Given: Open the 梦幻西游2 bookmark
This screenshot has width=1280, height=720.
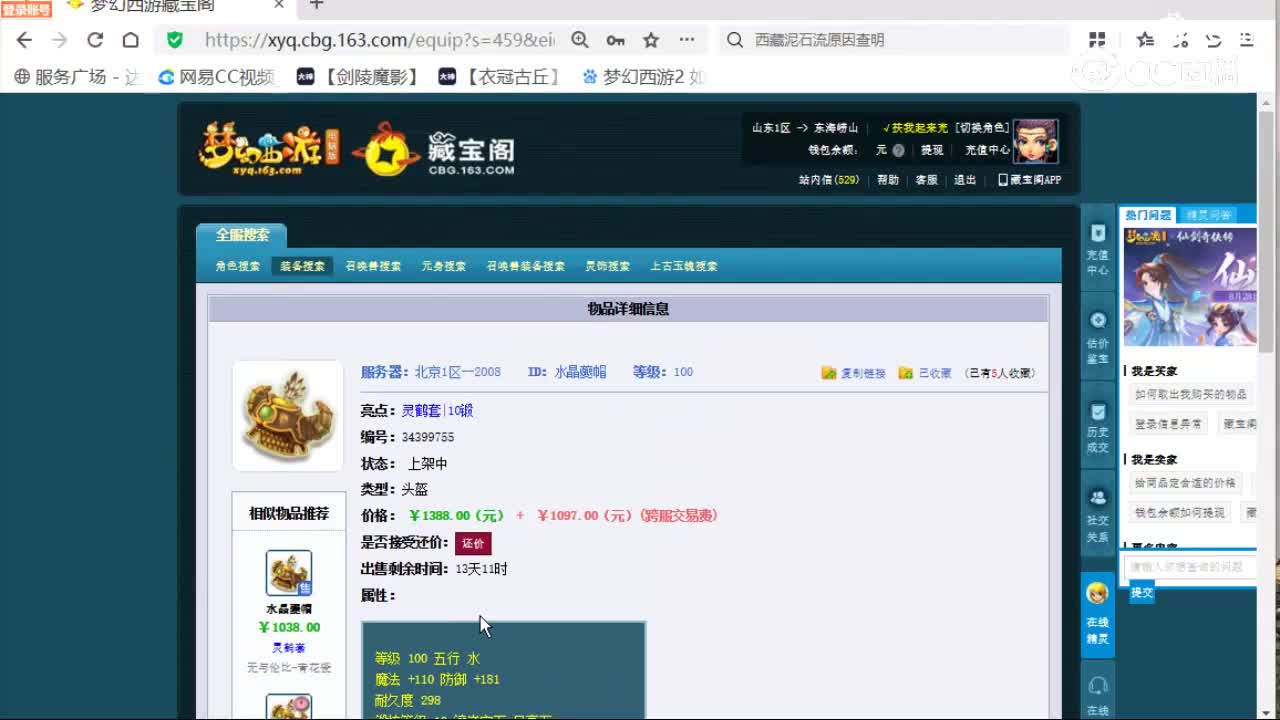Looking at the screenshot, I should coord(643,77).
